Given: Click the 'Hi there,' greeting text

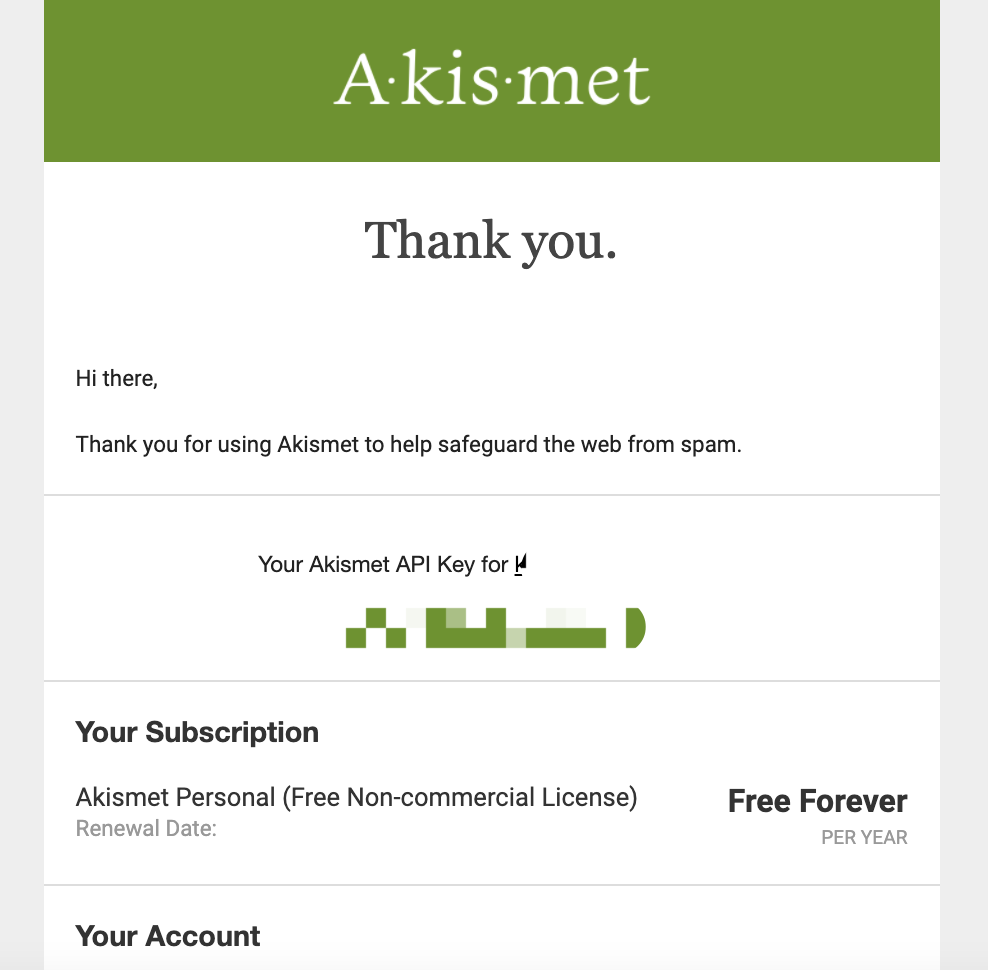Looking at the screenshot, I should pyautogui.click(x=117, y=379).
